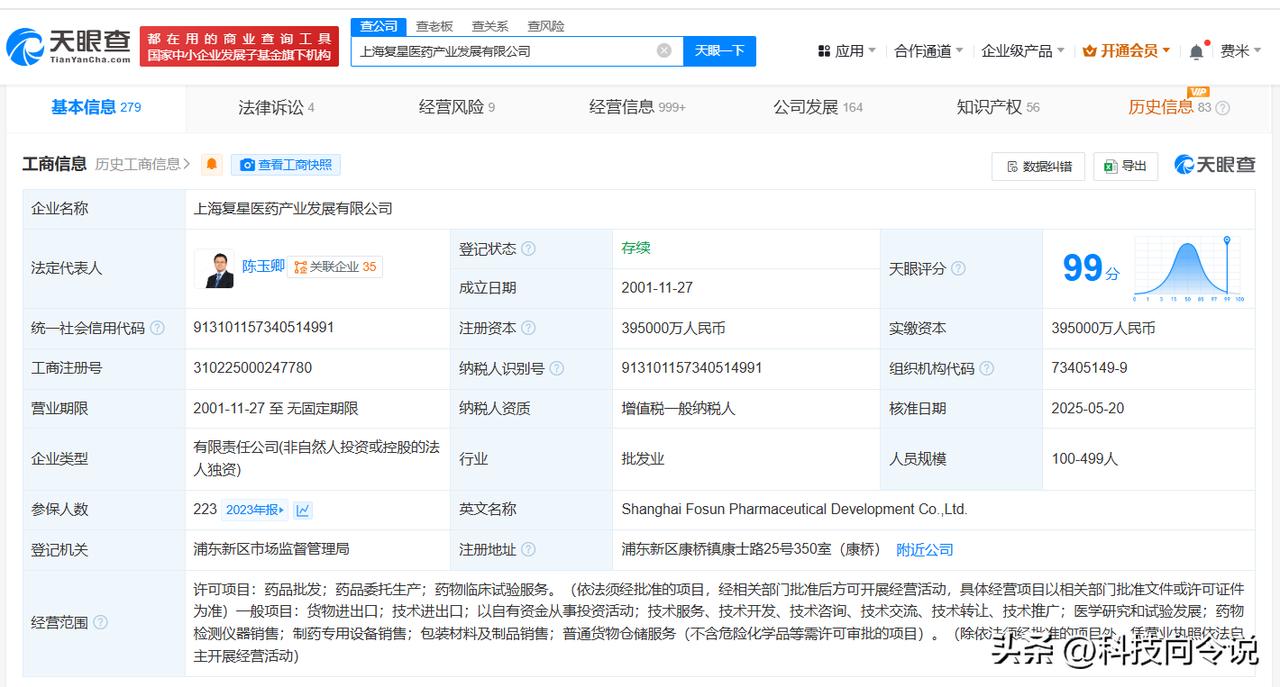1280x687 pixels.
Task: Click the 陈玉卿 portrait photo
Action: coord(215,269)
